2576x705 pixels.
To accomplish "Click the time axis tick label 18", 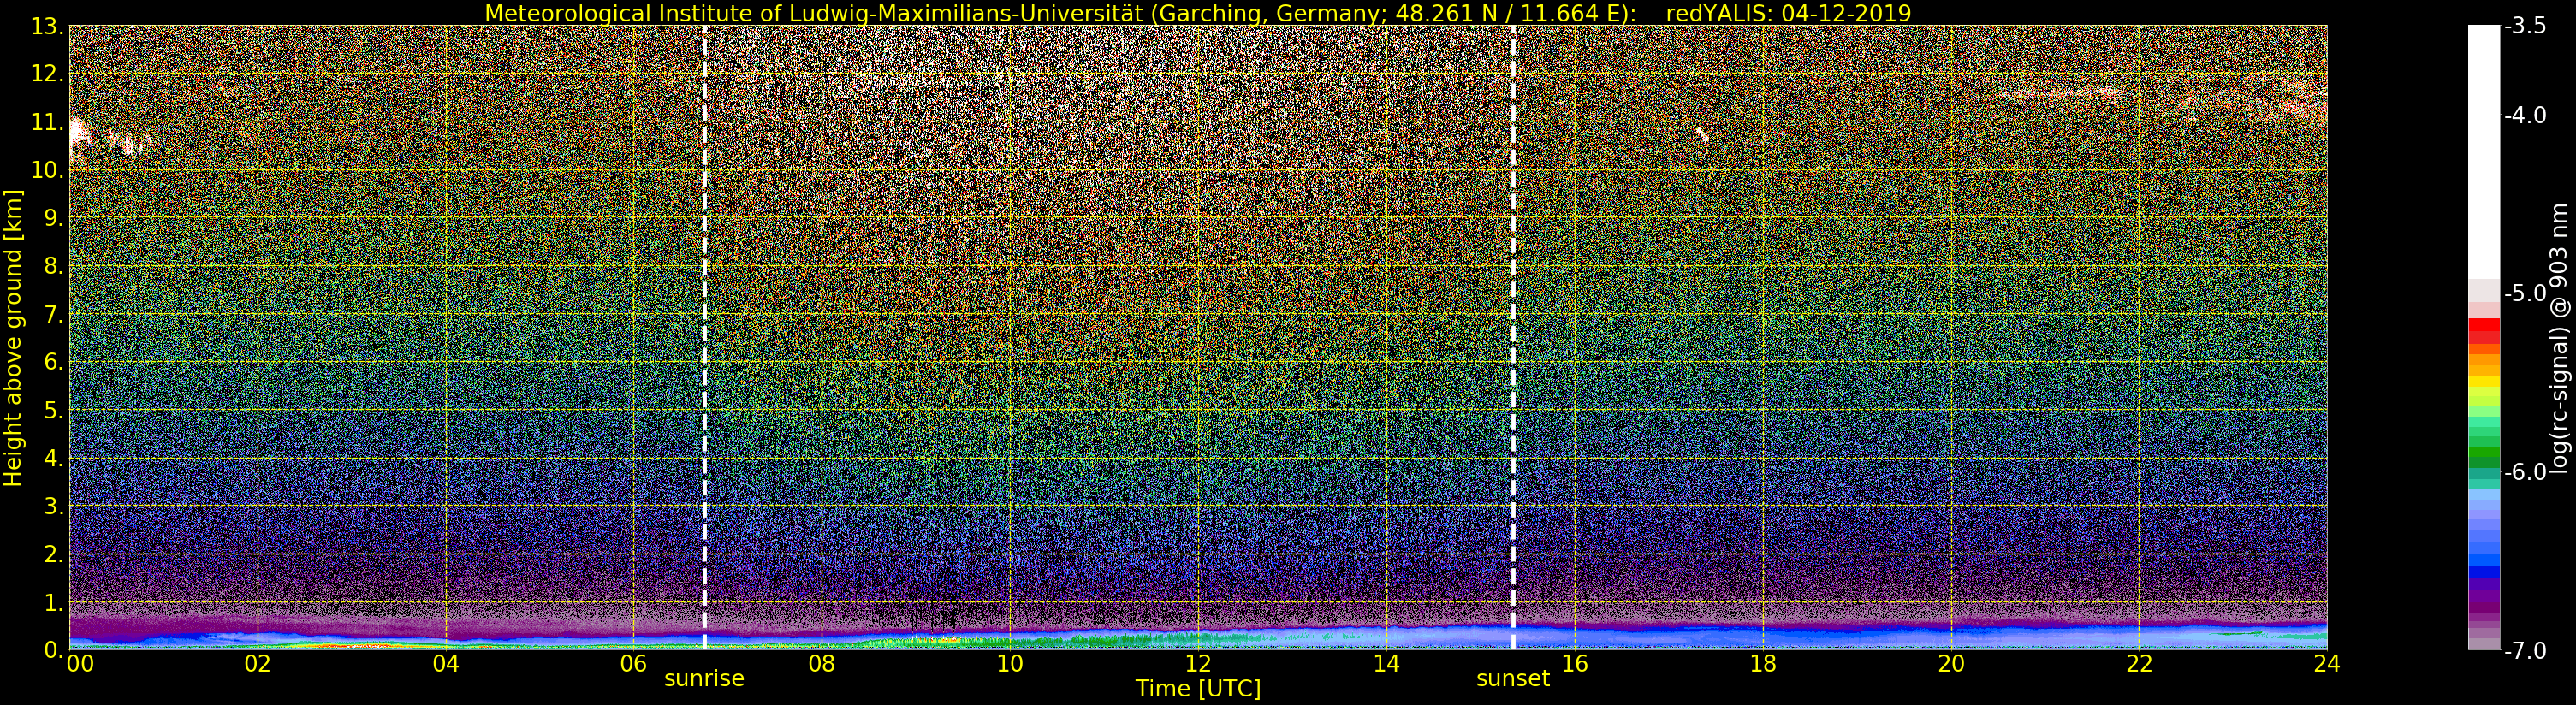I will click(x=1762, y=664).
